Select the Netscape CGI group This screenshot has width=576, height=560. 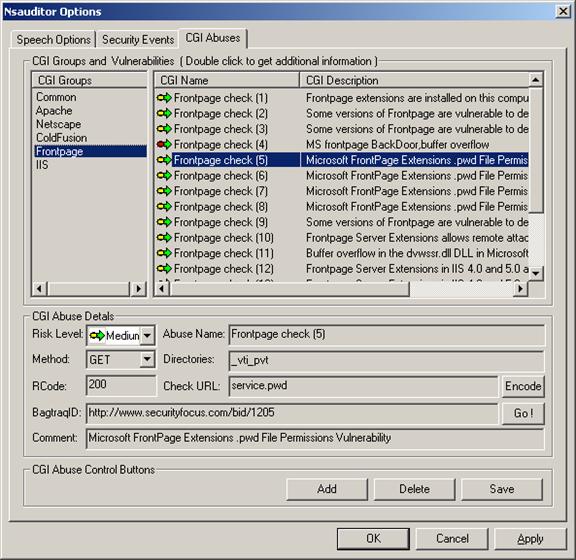(58, 124)
